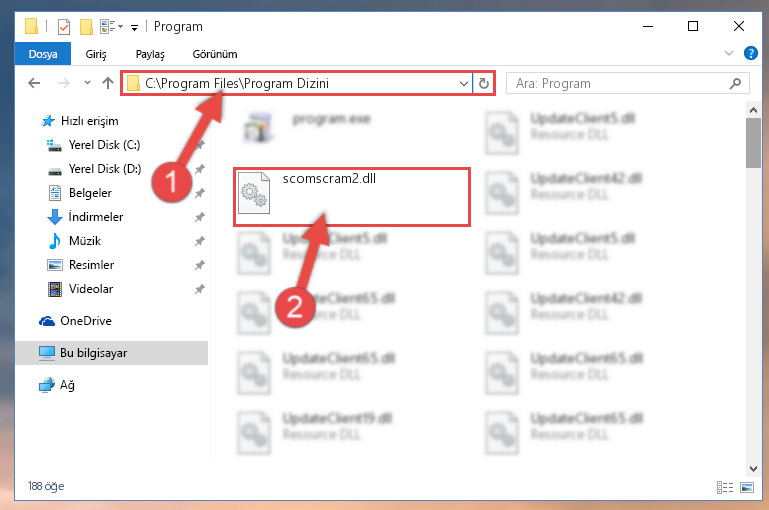Image resolution: width=769 pixels, height=510 pixels.
Task: Open the Help question mark icon
Action: tap(750, 53)
